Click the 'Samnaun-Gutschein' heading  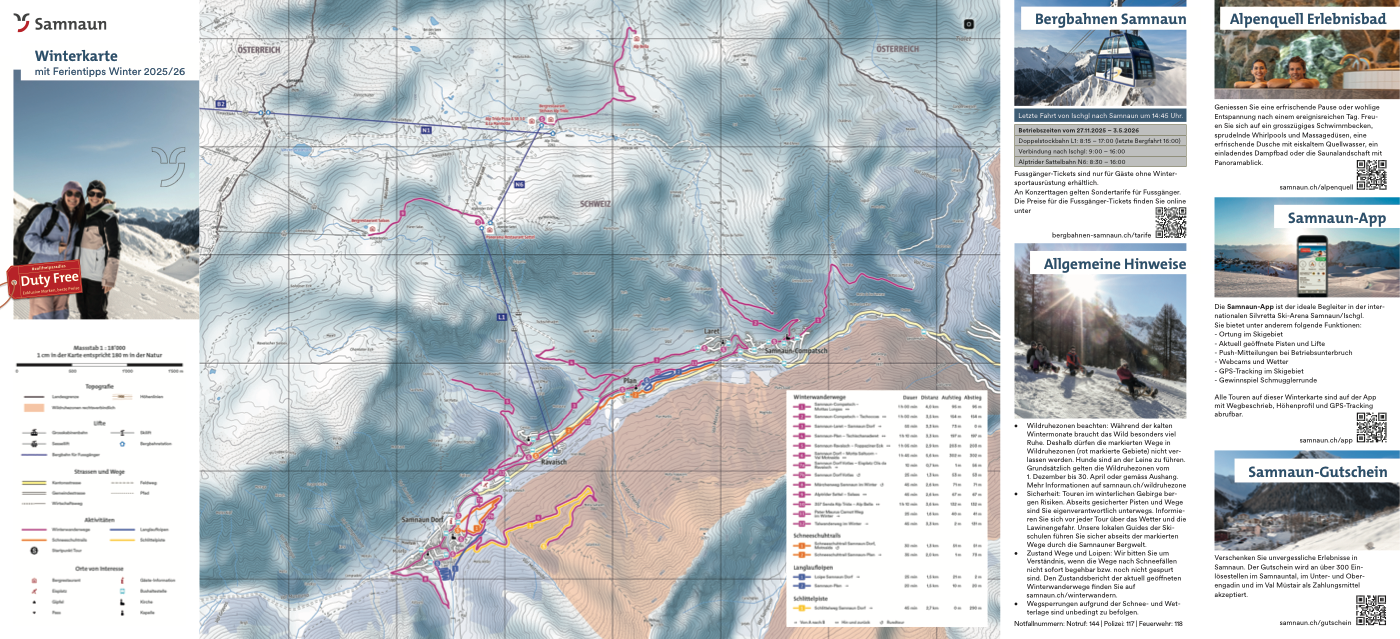[x=1317, y=472]
